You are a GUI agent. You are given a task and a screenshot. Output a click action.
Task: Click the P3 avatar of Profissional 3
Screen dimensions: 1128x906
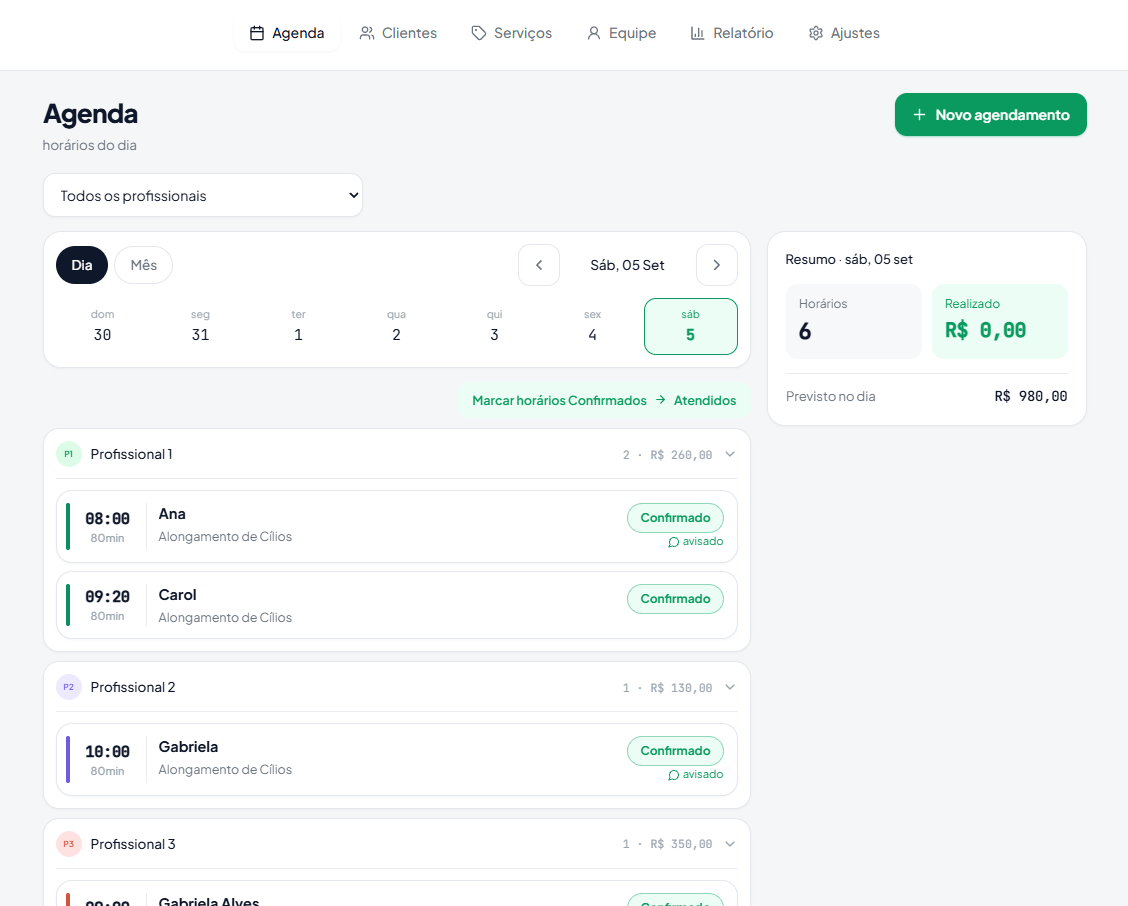(68, 844)
